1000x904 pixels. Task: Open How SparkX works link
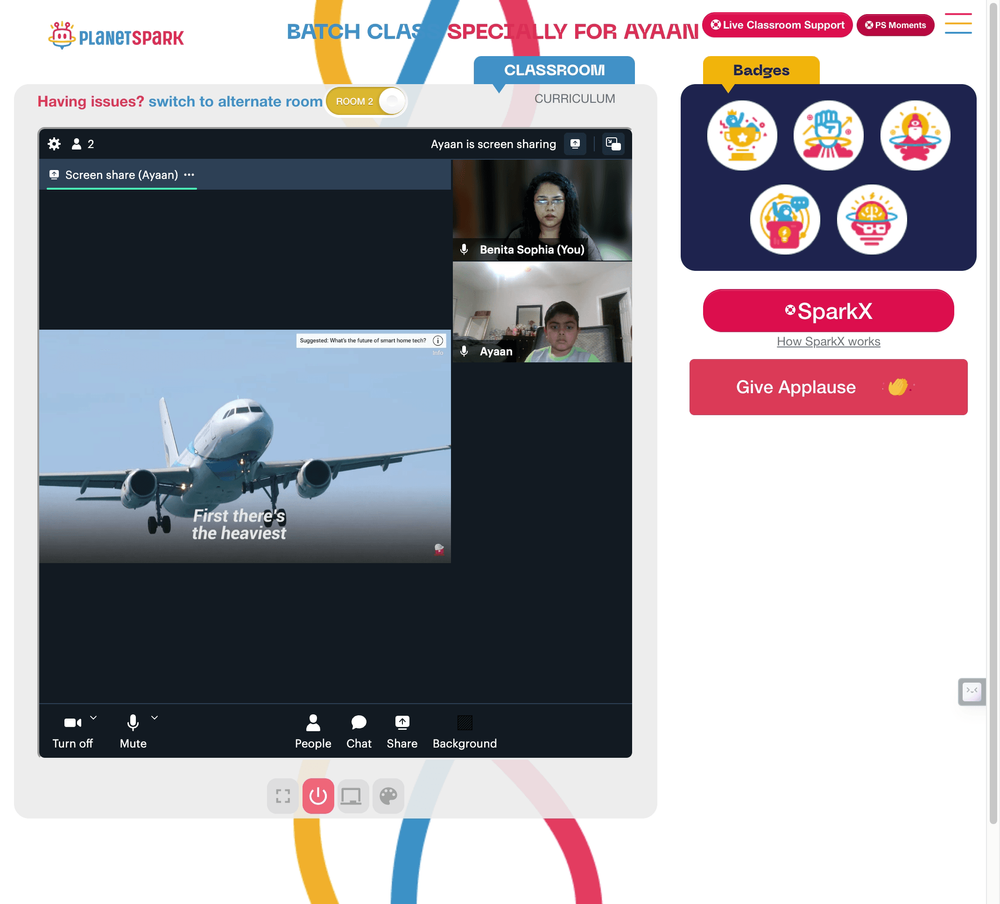(828, 342)
